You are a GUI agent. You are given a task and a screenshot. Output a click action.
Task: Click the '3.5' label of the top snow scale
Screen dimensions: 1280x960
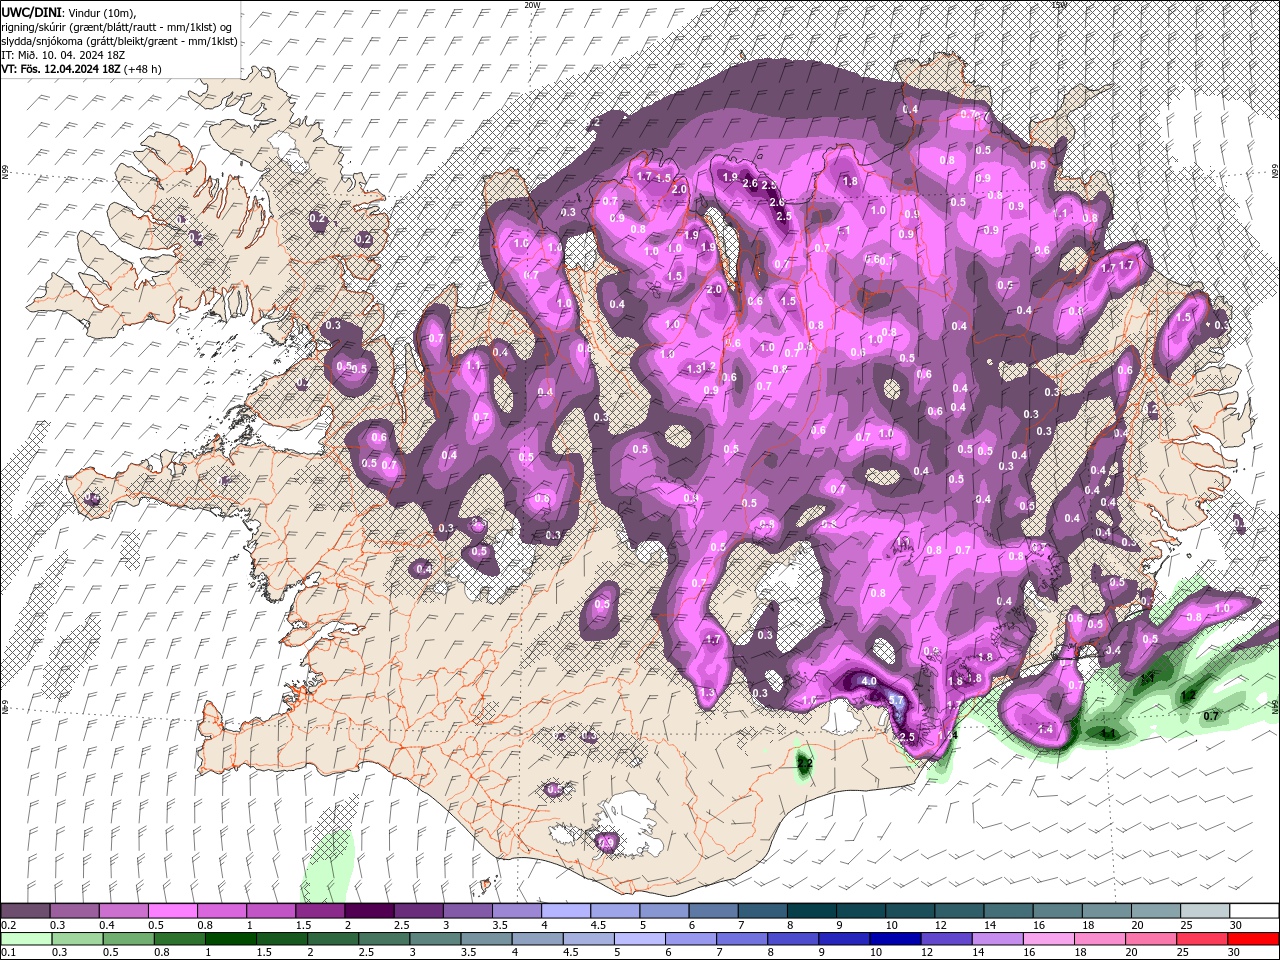(500, 925)
